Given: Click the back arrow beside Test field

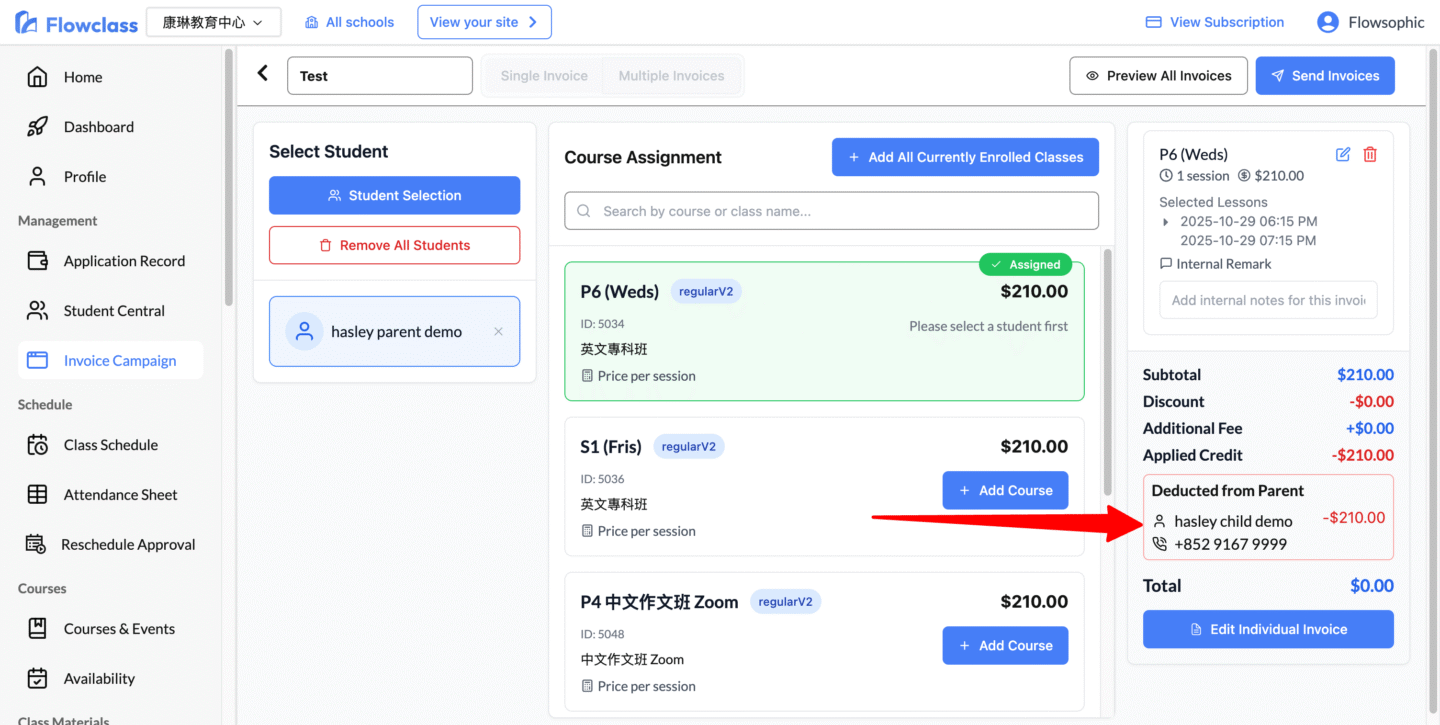Looking at the screenshot, I should [263, 73].
